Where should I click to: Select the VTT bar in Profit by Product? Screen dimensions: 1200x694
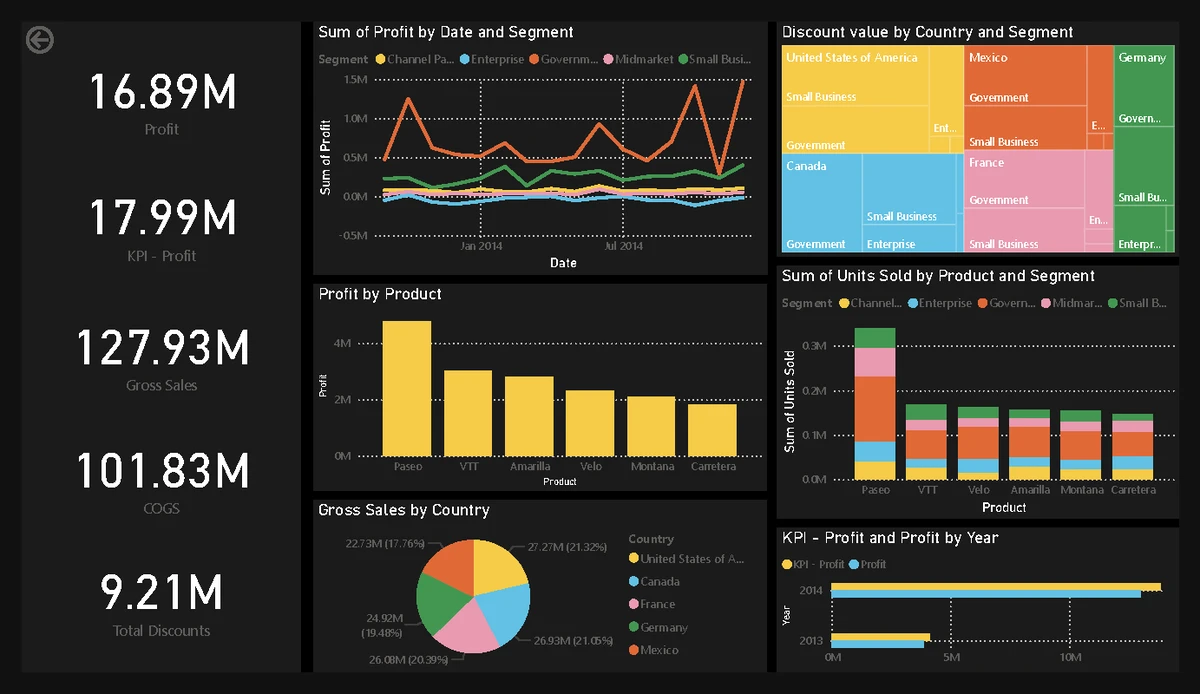coord(468,413)
